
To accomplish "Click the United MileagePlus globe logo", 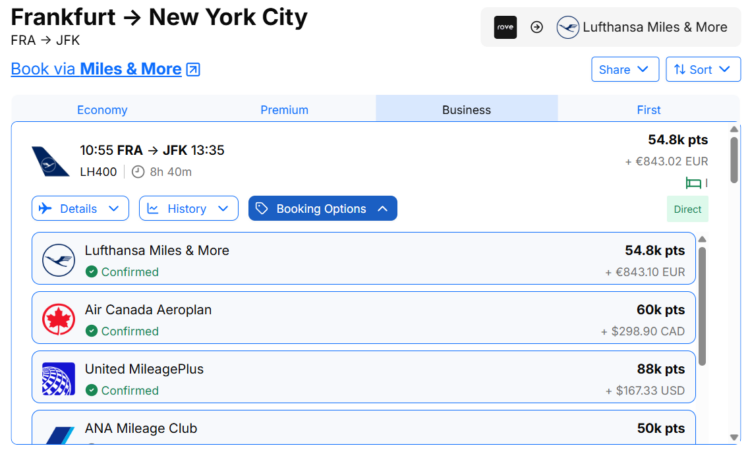I will click(x=58, y=379).
